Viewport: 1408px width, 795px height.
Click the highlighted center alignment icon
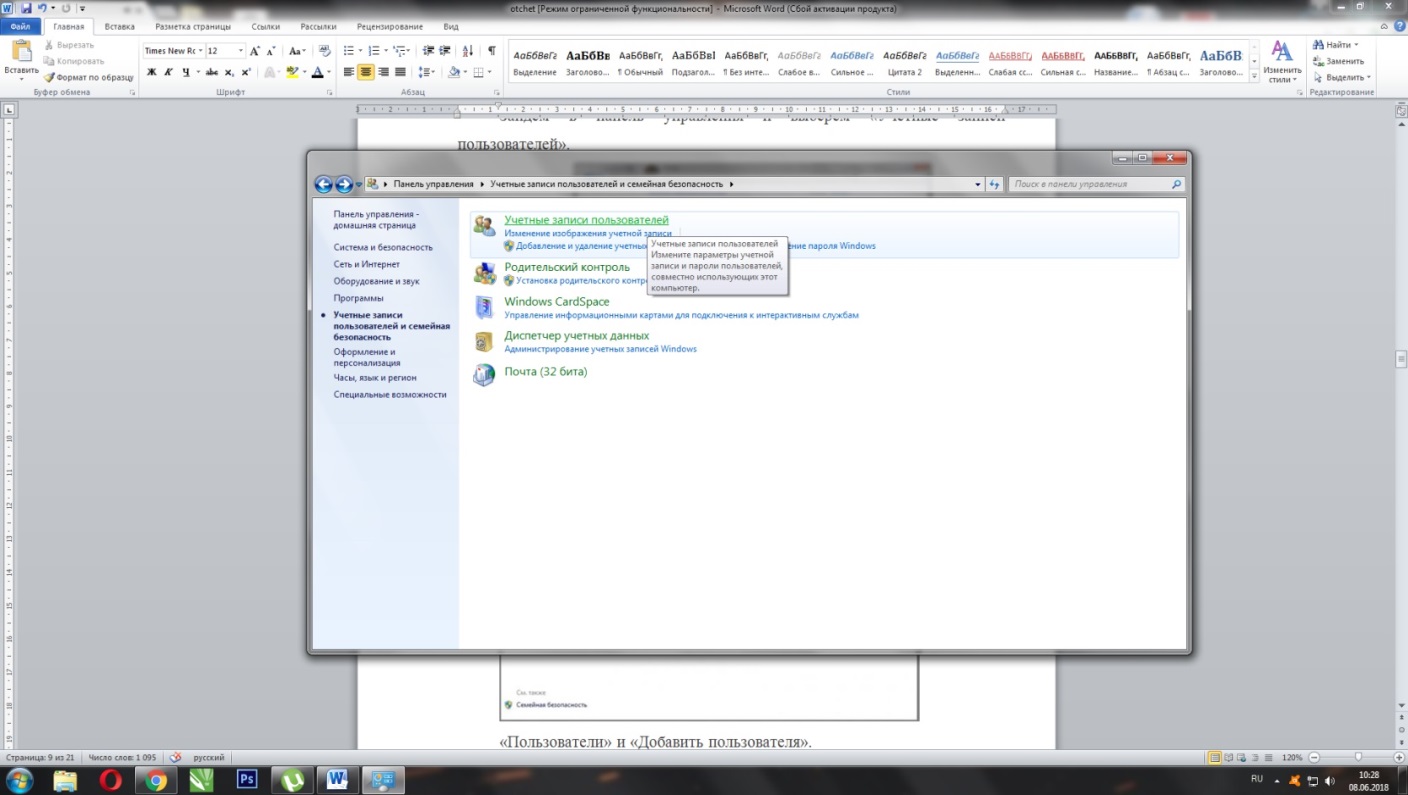[366, 72]
